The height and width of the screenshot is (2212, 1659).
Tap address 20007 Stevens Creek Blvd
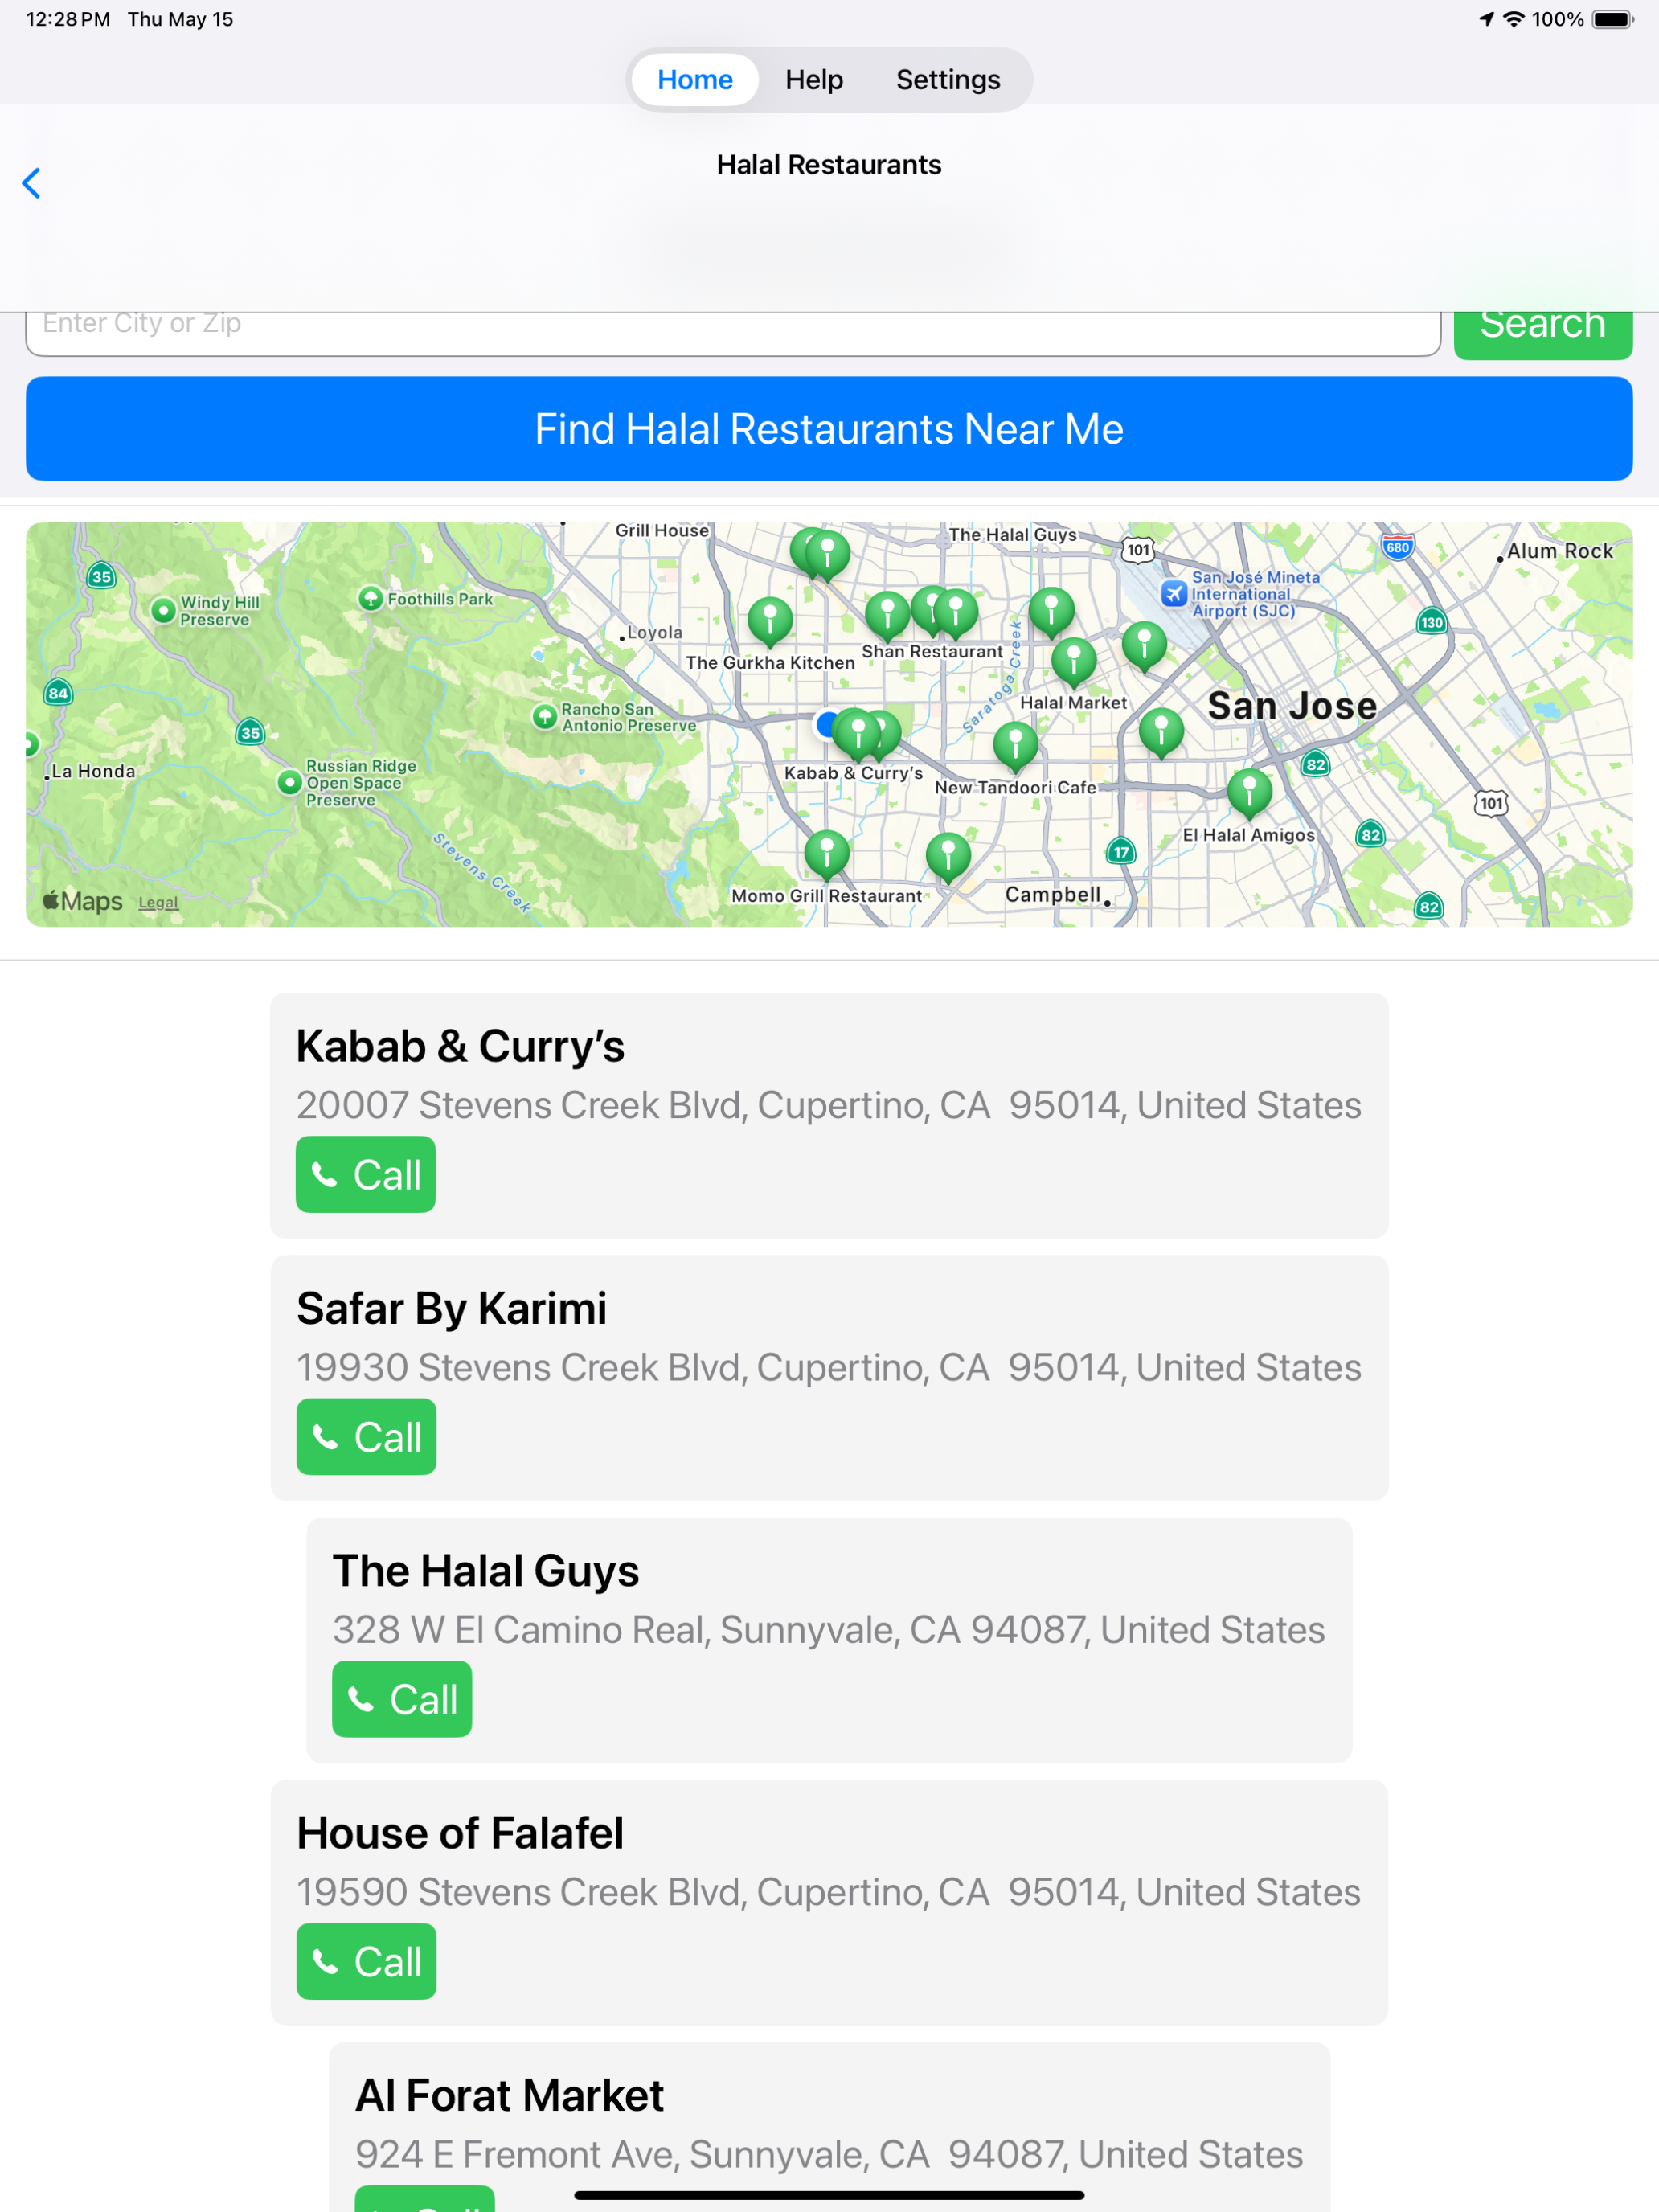tap(829, 1105)
